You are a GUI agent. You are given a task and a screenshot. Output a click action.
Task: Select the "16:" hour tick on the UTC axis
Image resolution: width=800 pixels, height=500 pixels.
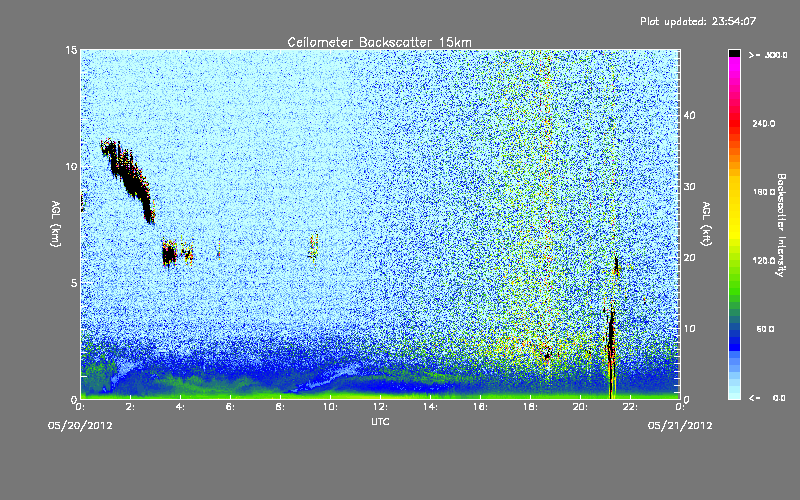(481, 407)
